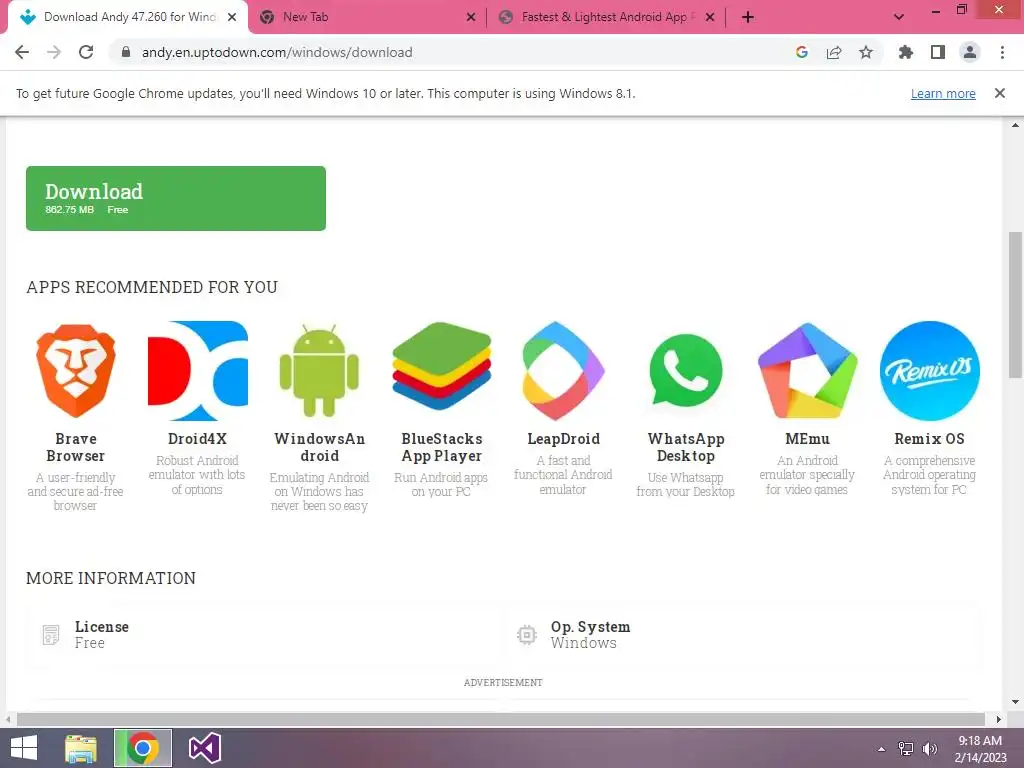Select the WindowsAndroid robot icon

coord(319,370)
